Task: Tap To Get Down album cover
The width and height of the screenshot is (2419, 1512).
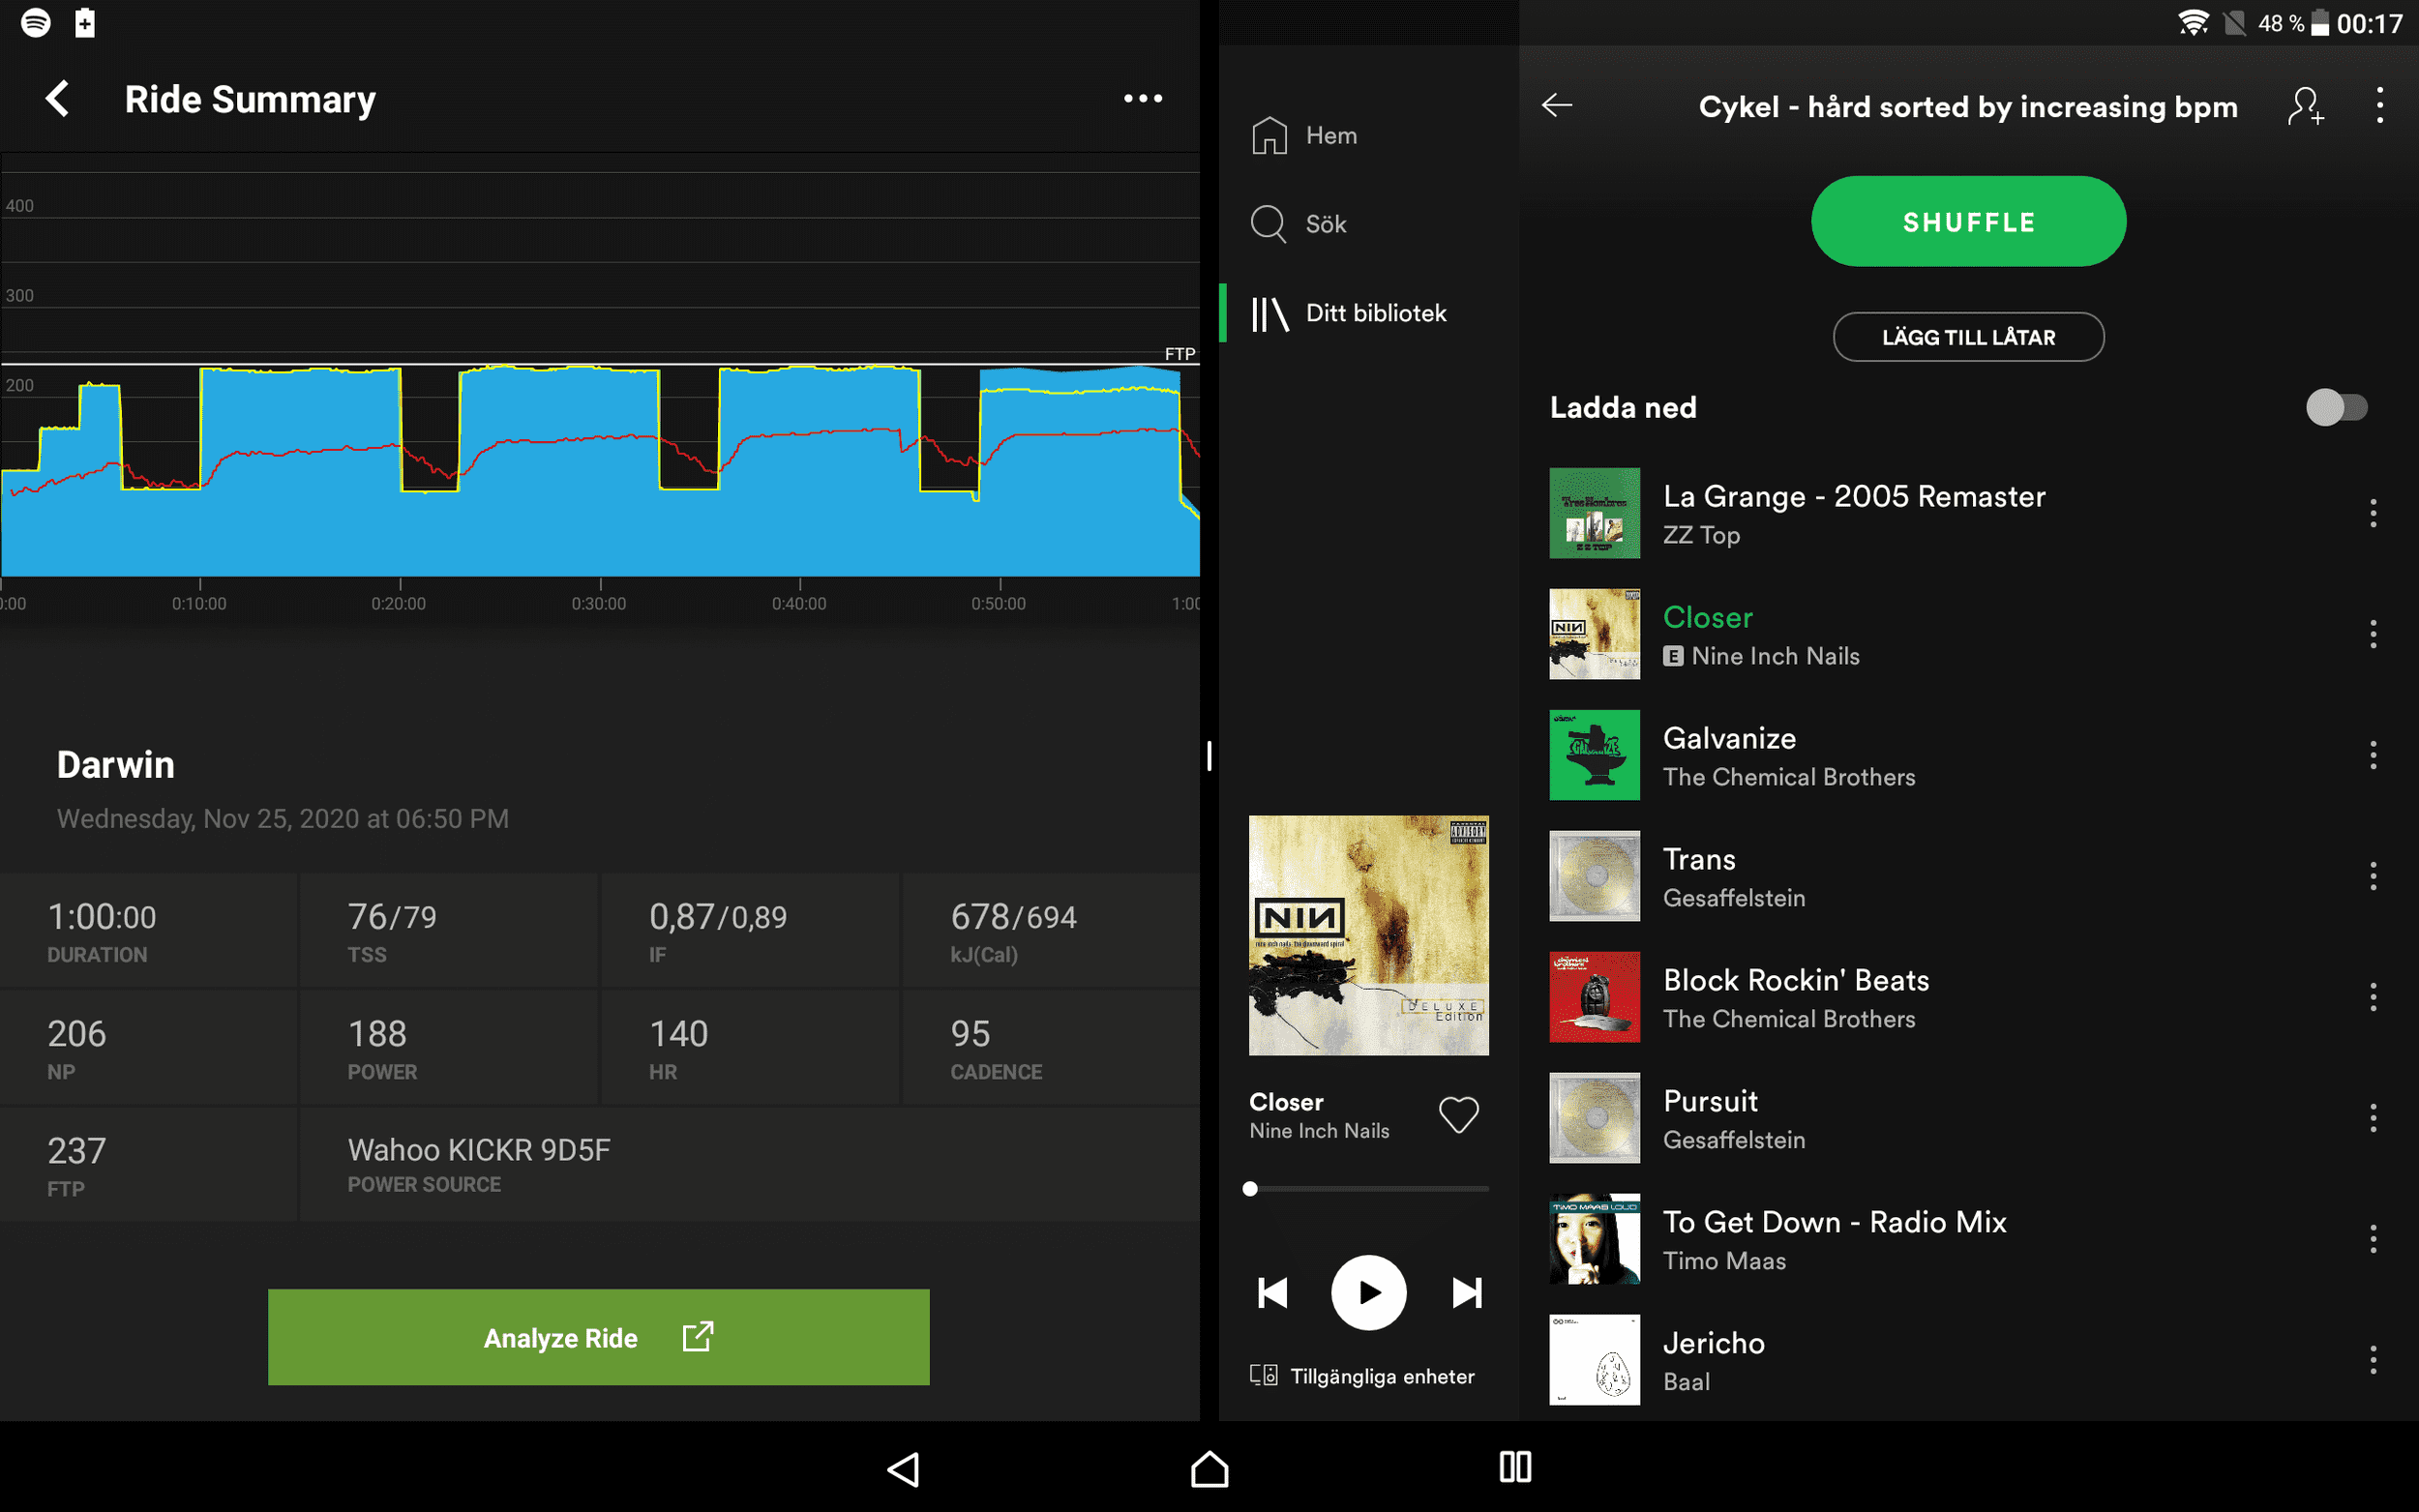Action: (x=1594, y=1239)
